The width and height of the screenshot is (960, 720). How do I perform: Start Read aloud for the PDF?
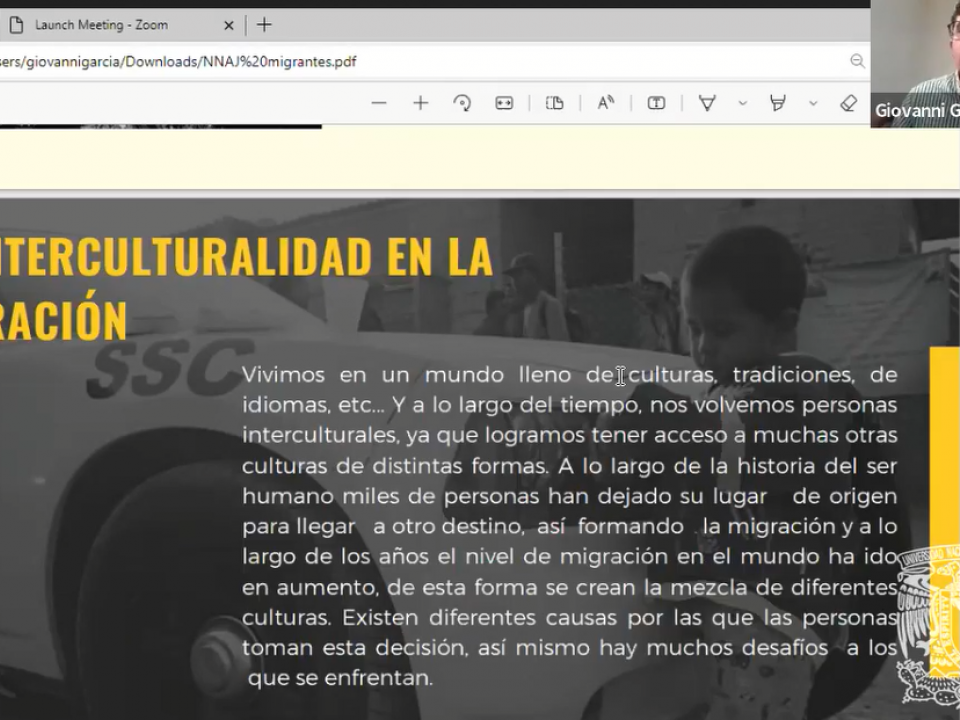[x=606, y=103]
